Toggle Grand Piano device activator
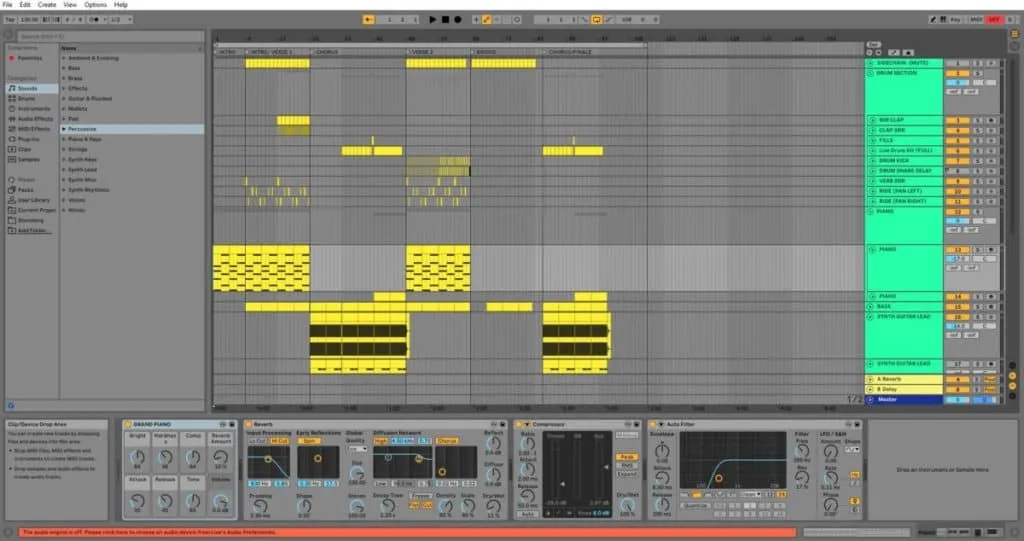1024x541 pixels. (x=128, y=425)
